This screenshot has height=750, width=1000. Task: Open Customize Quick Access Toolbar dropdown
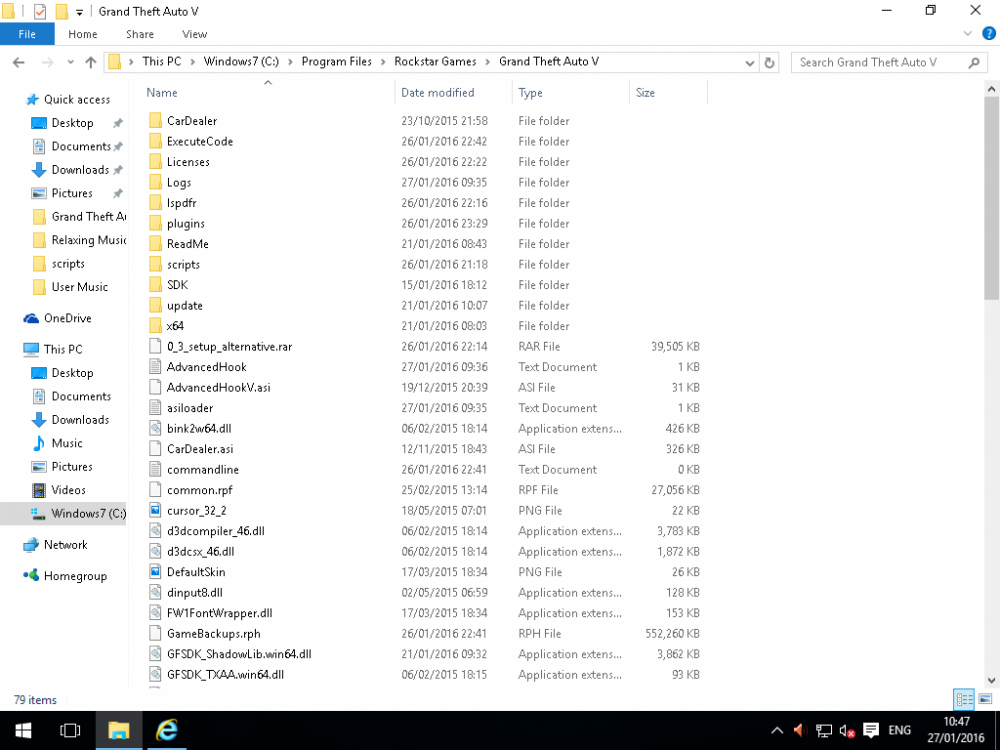coord(79,12)
